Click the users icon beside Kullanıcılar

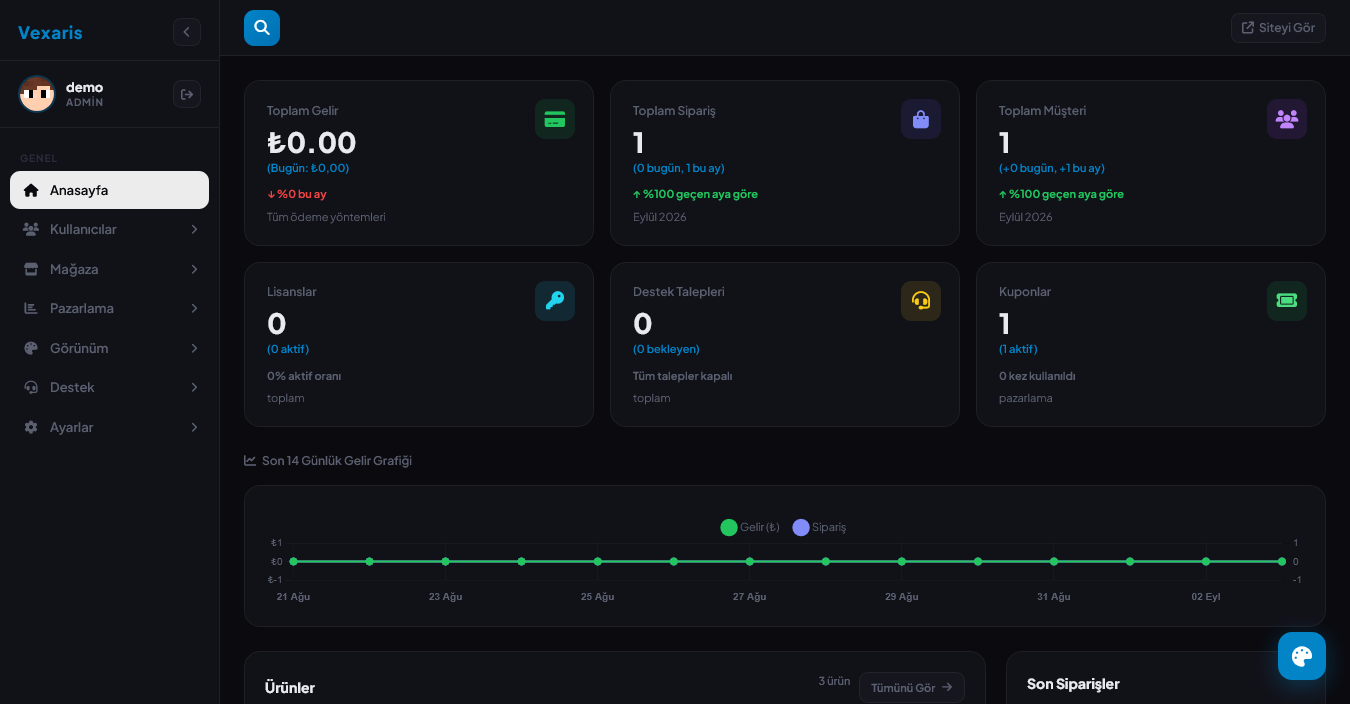pos(31,229)
